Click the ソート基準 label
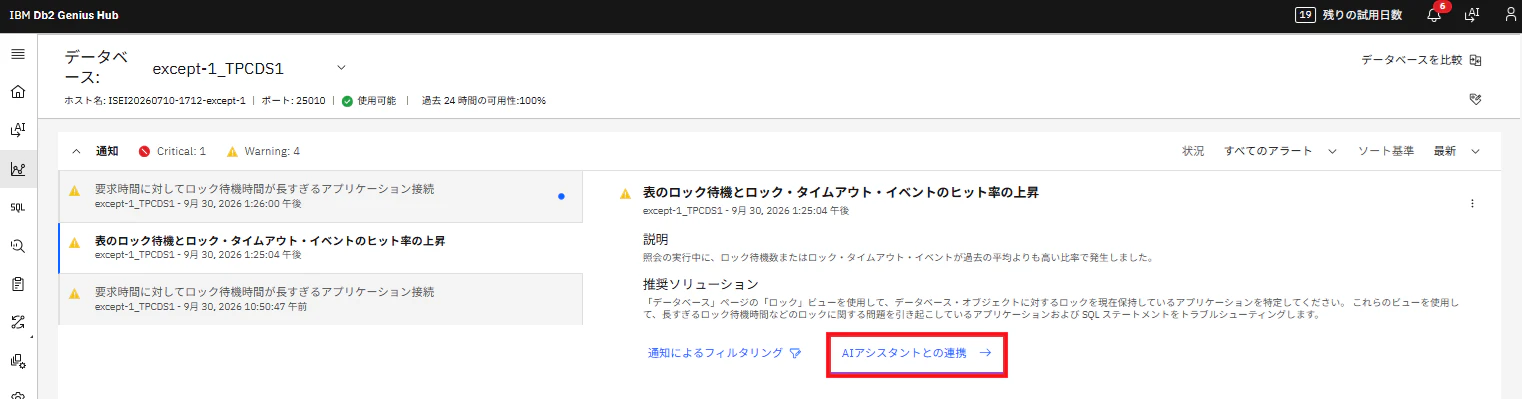The width and height of the screenshot is (1522, 399). [x=1385, y=151]
